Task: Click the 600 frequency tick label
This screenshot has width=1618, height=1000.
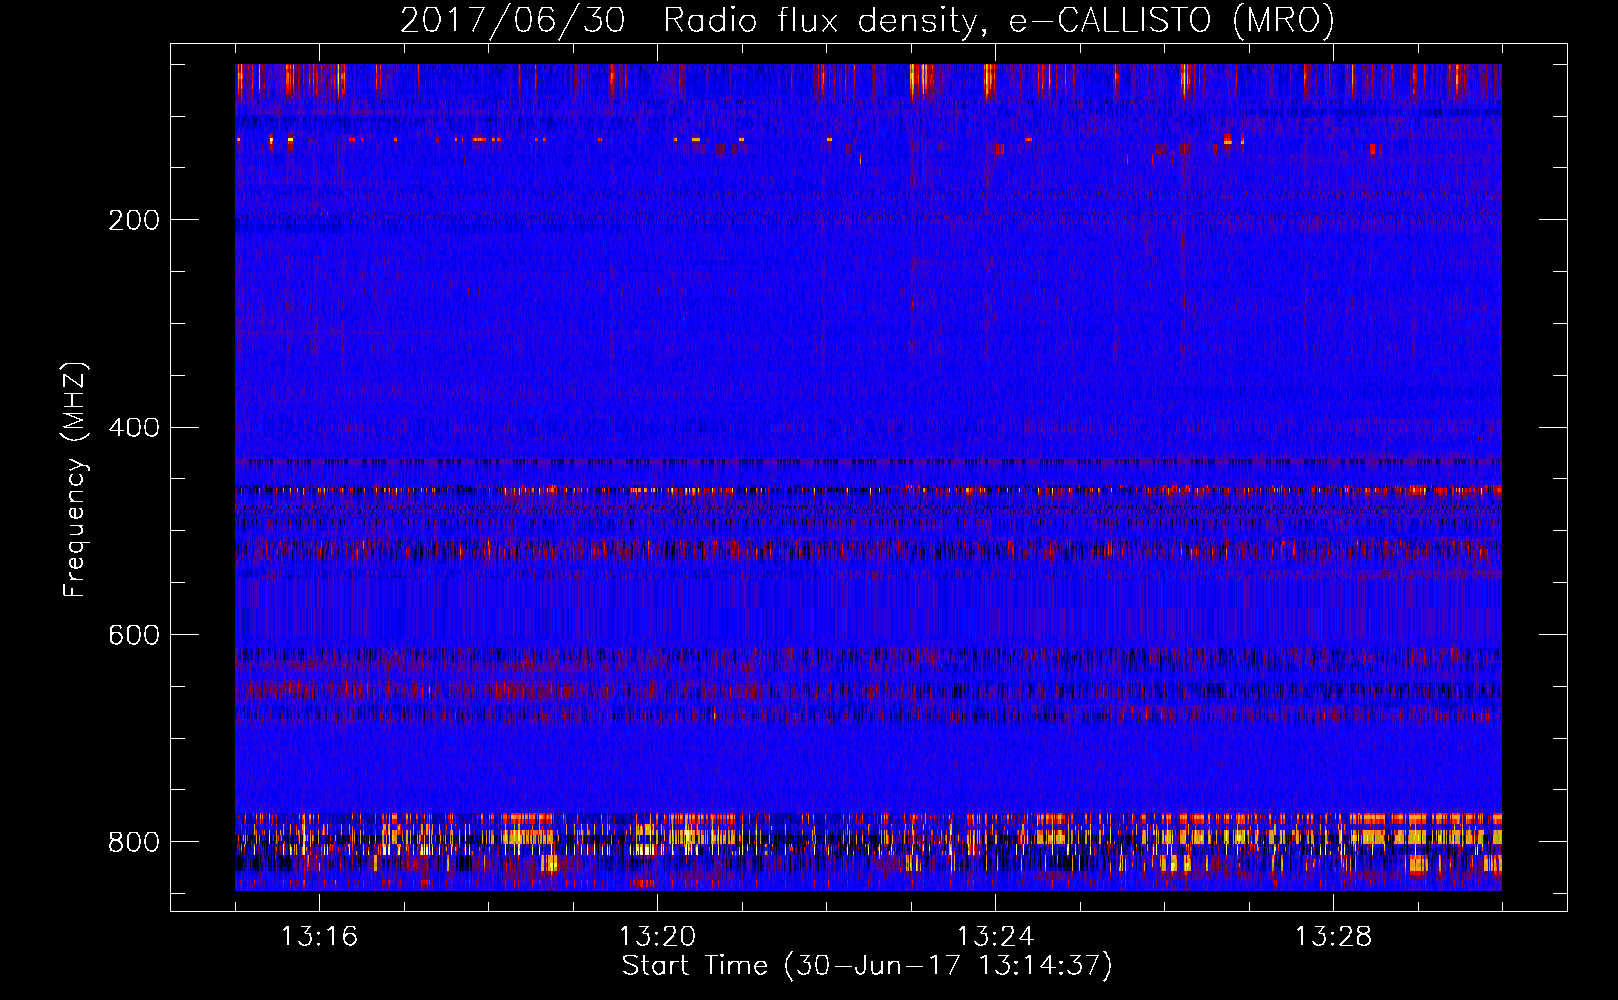Action: click(134, 636)
